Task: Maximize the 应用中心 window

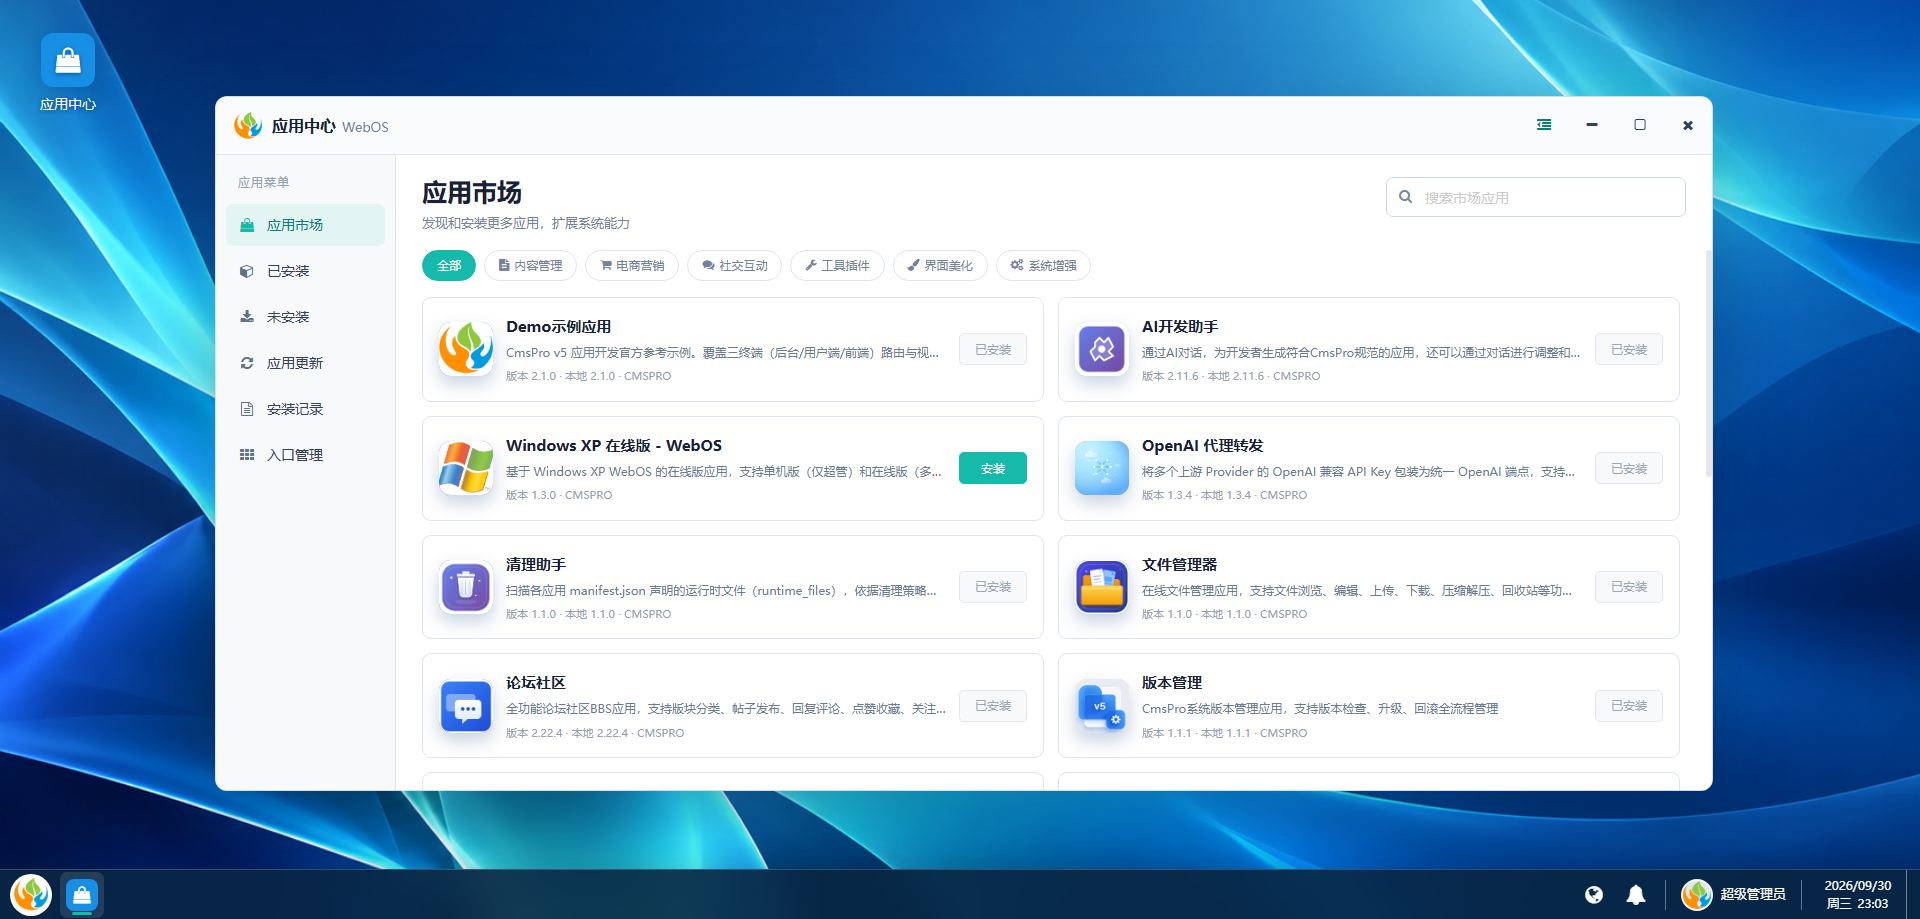Action: pyautogui.click(x=1640, y=125)
